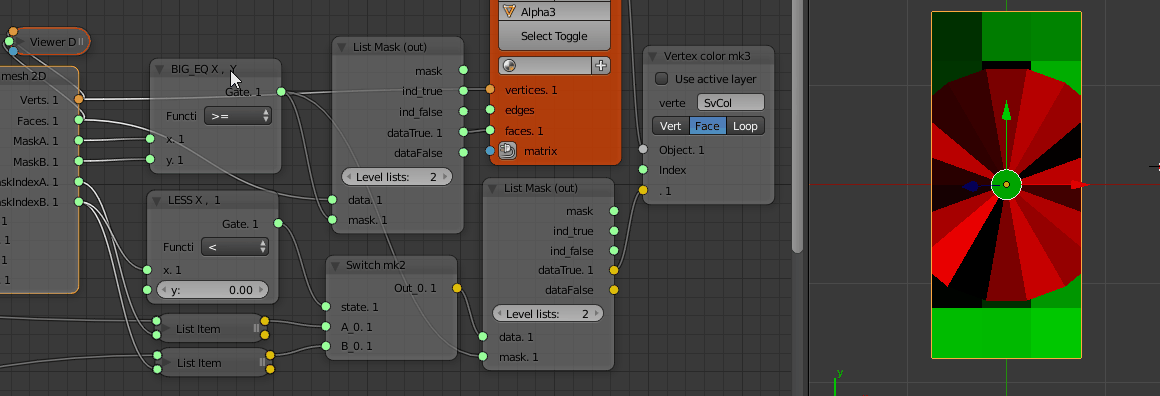Click Level lists field in List Mask beside Switch mk2
This screenshot has width=1160, height=396.
click(547, 314)
